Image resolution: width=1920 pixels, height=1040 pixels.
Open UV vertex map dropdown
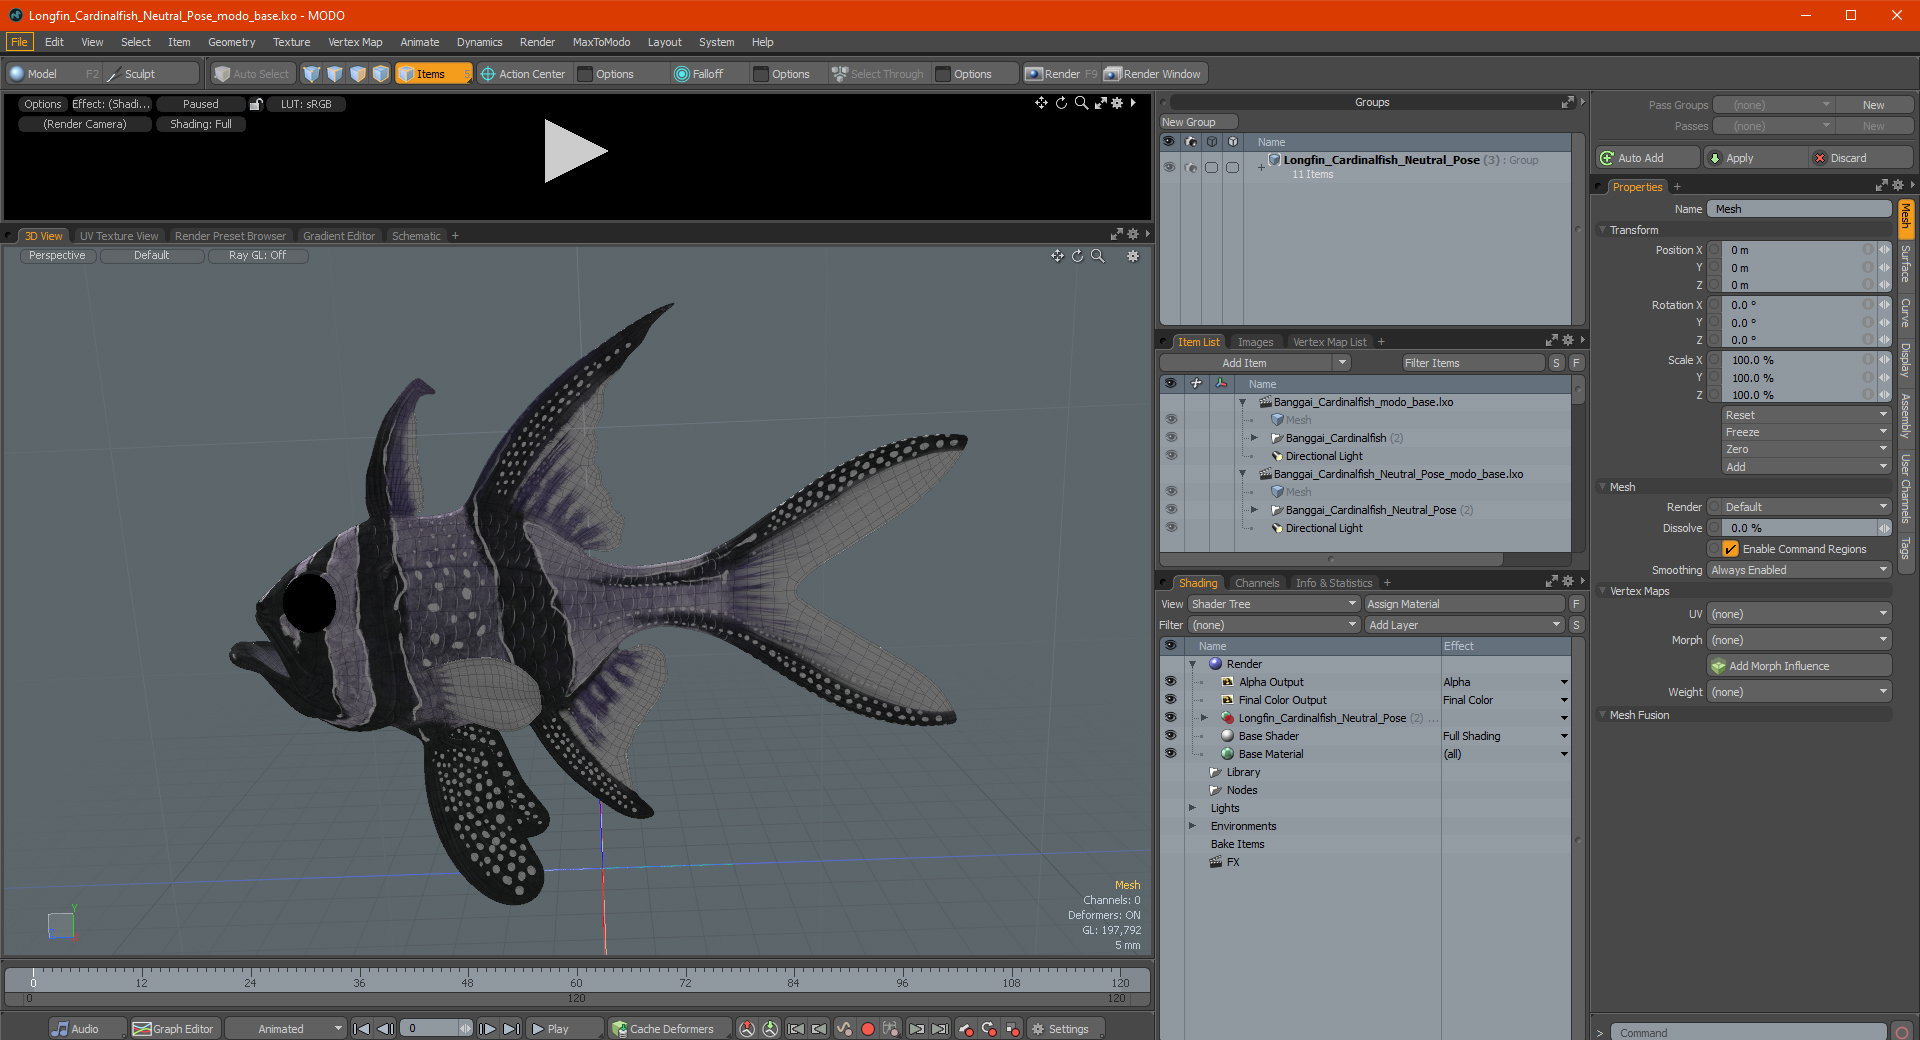point(1799,614)
